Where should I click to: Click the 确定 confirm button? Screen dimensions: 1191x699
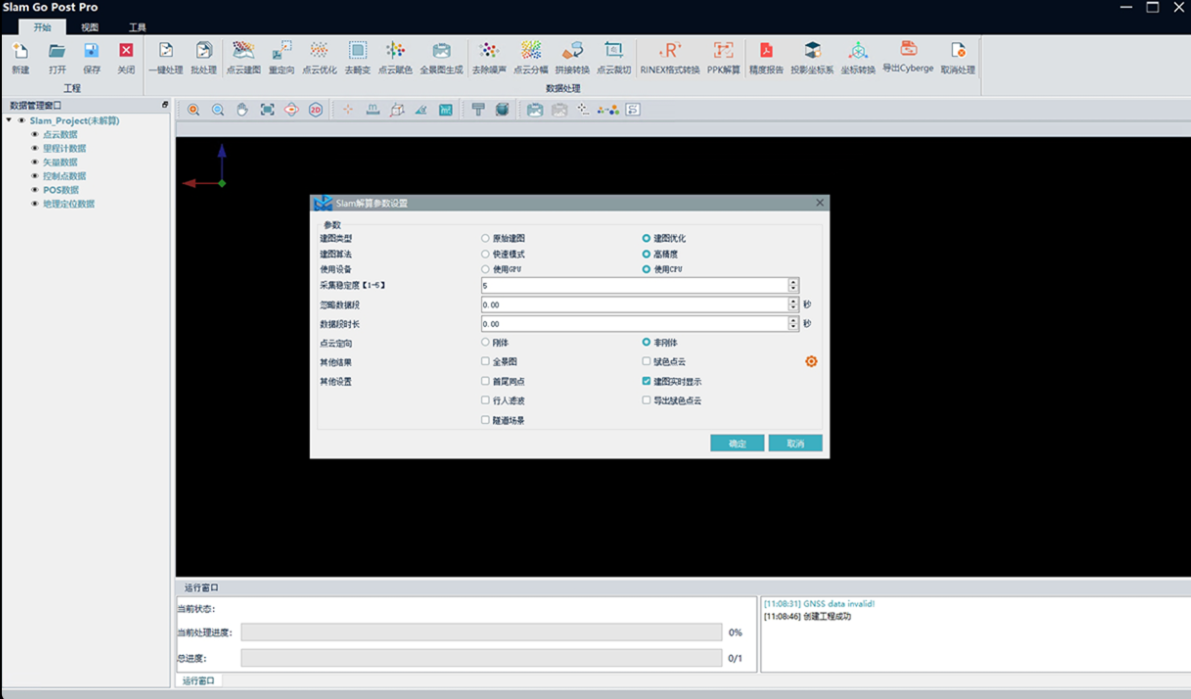pos(737,443)
